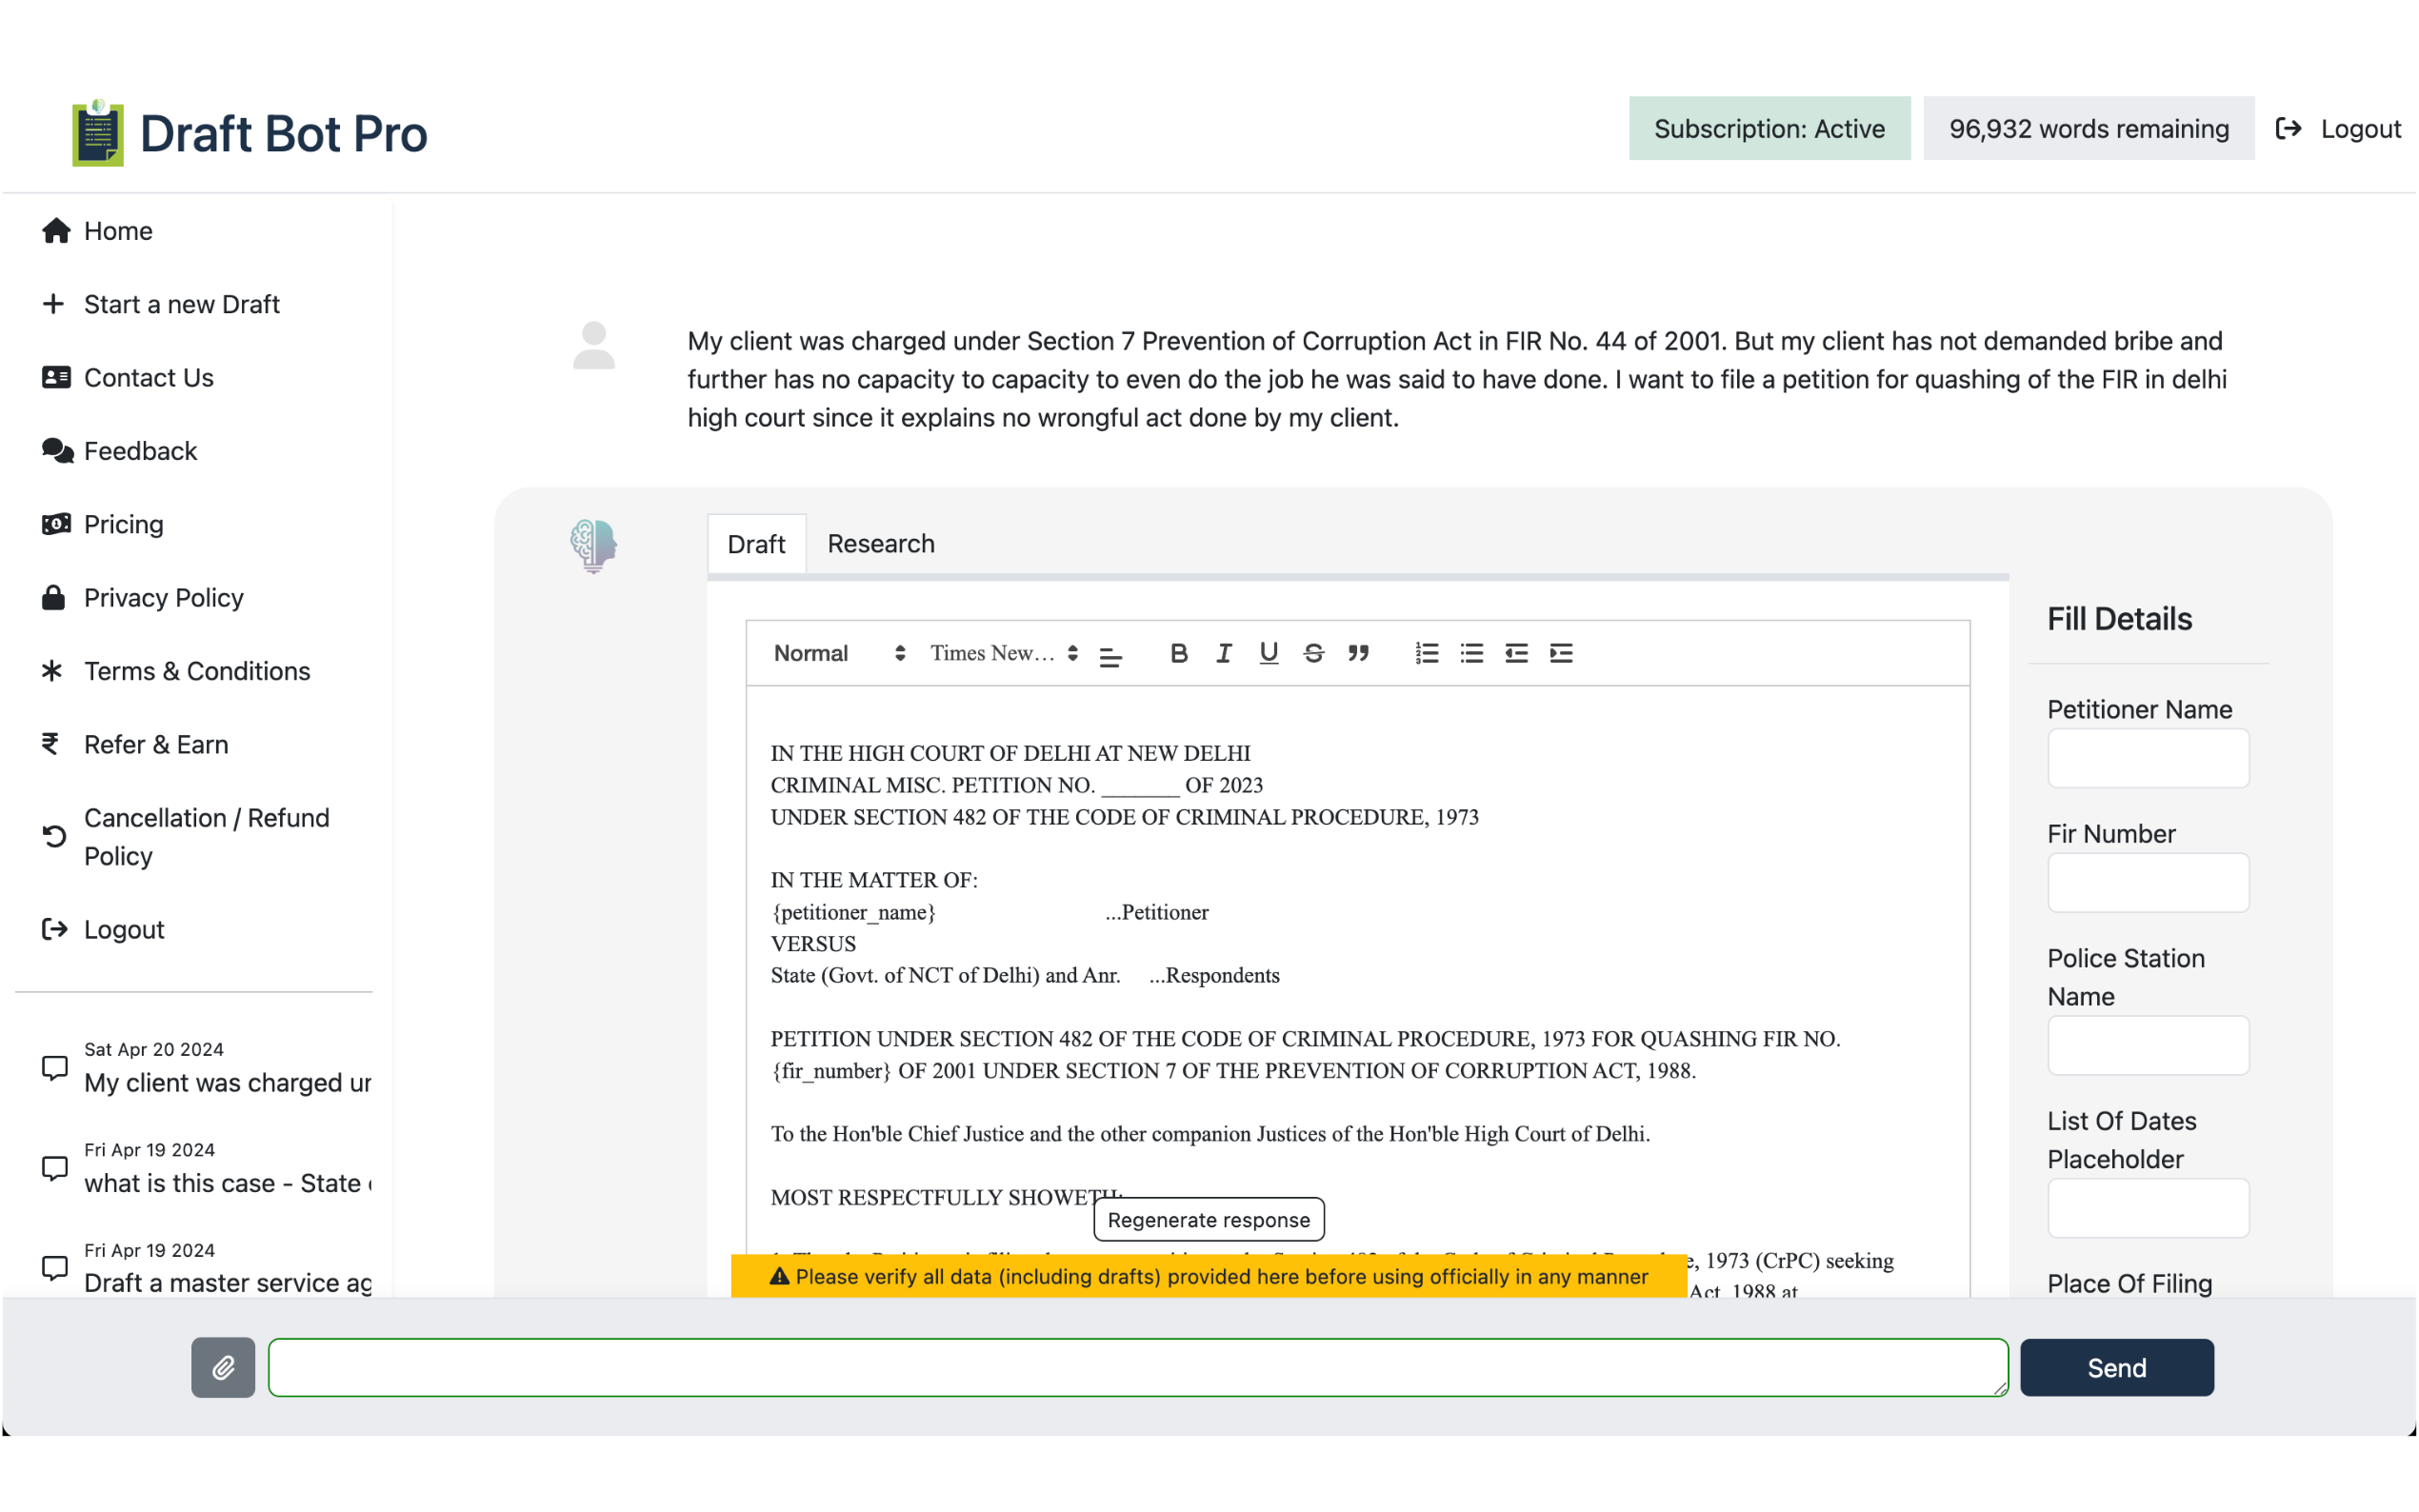Open the Times New Roman font dropdown

point(1004,653)
